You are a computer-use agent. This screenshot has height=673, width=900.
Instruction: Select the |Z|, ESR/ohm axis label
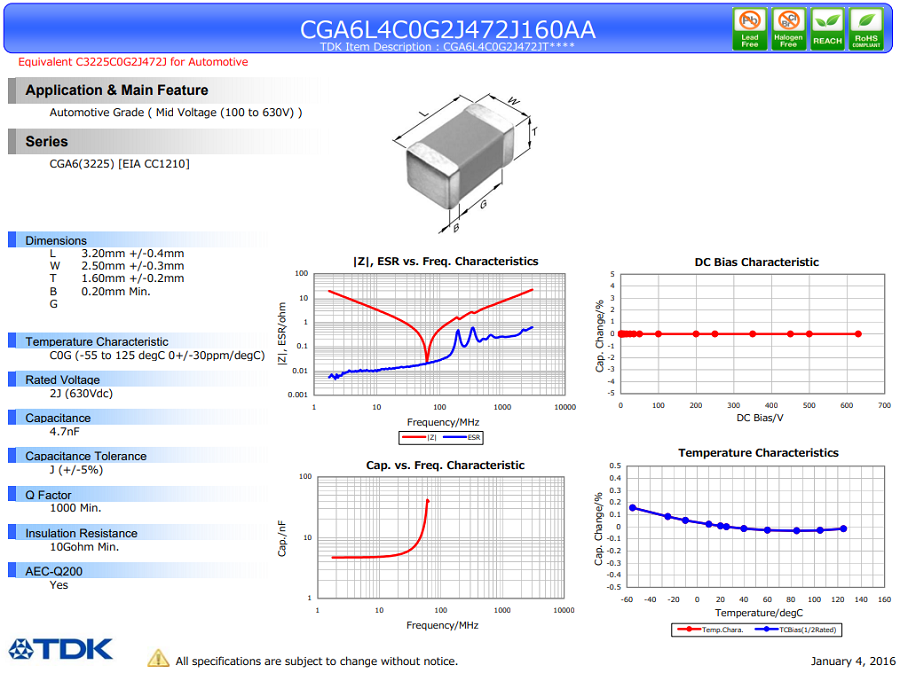[282, 333]
